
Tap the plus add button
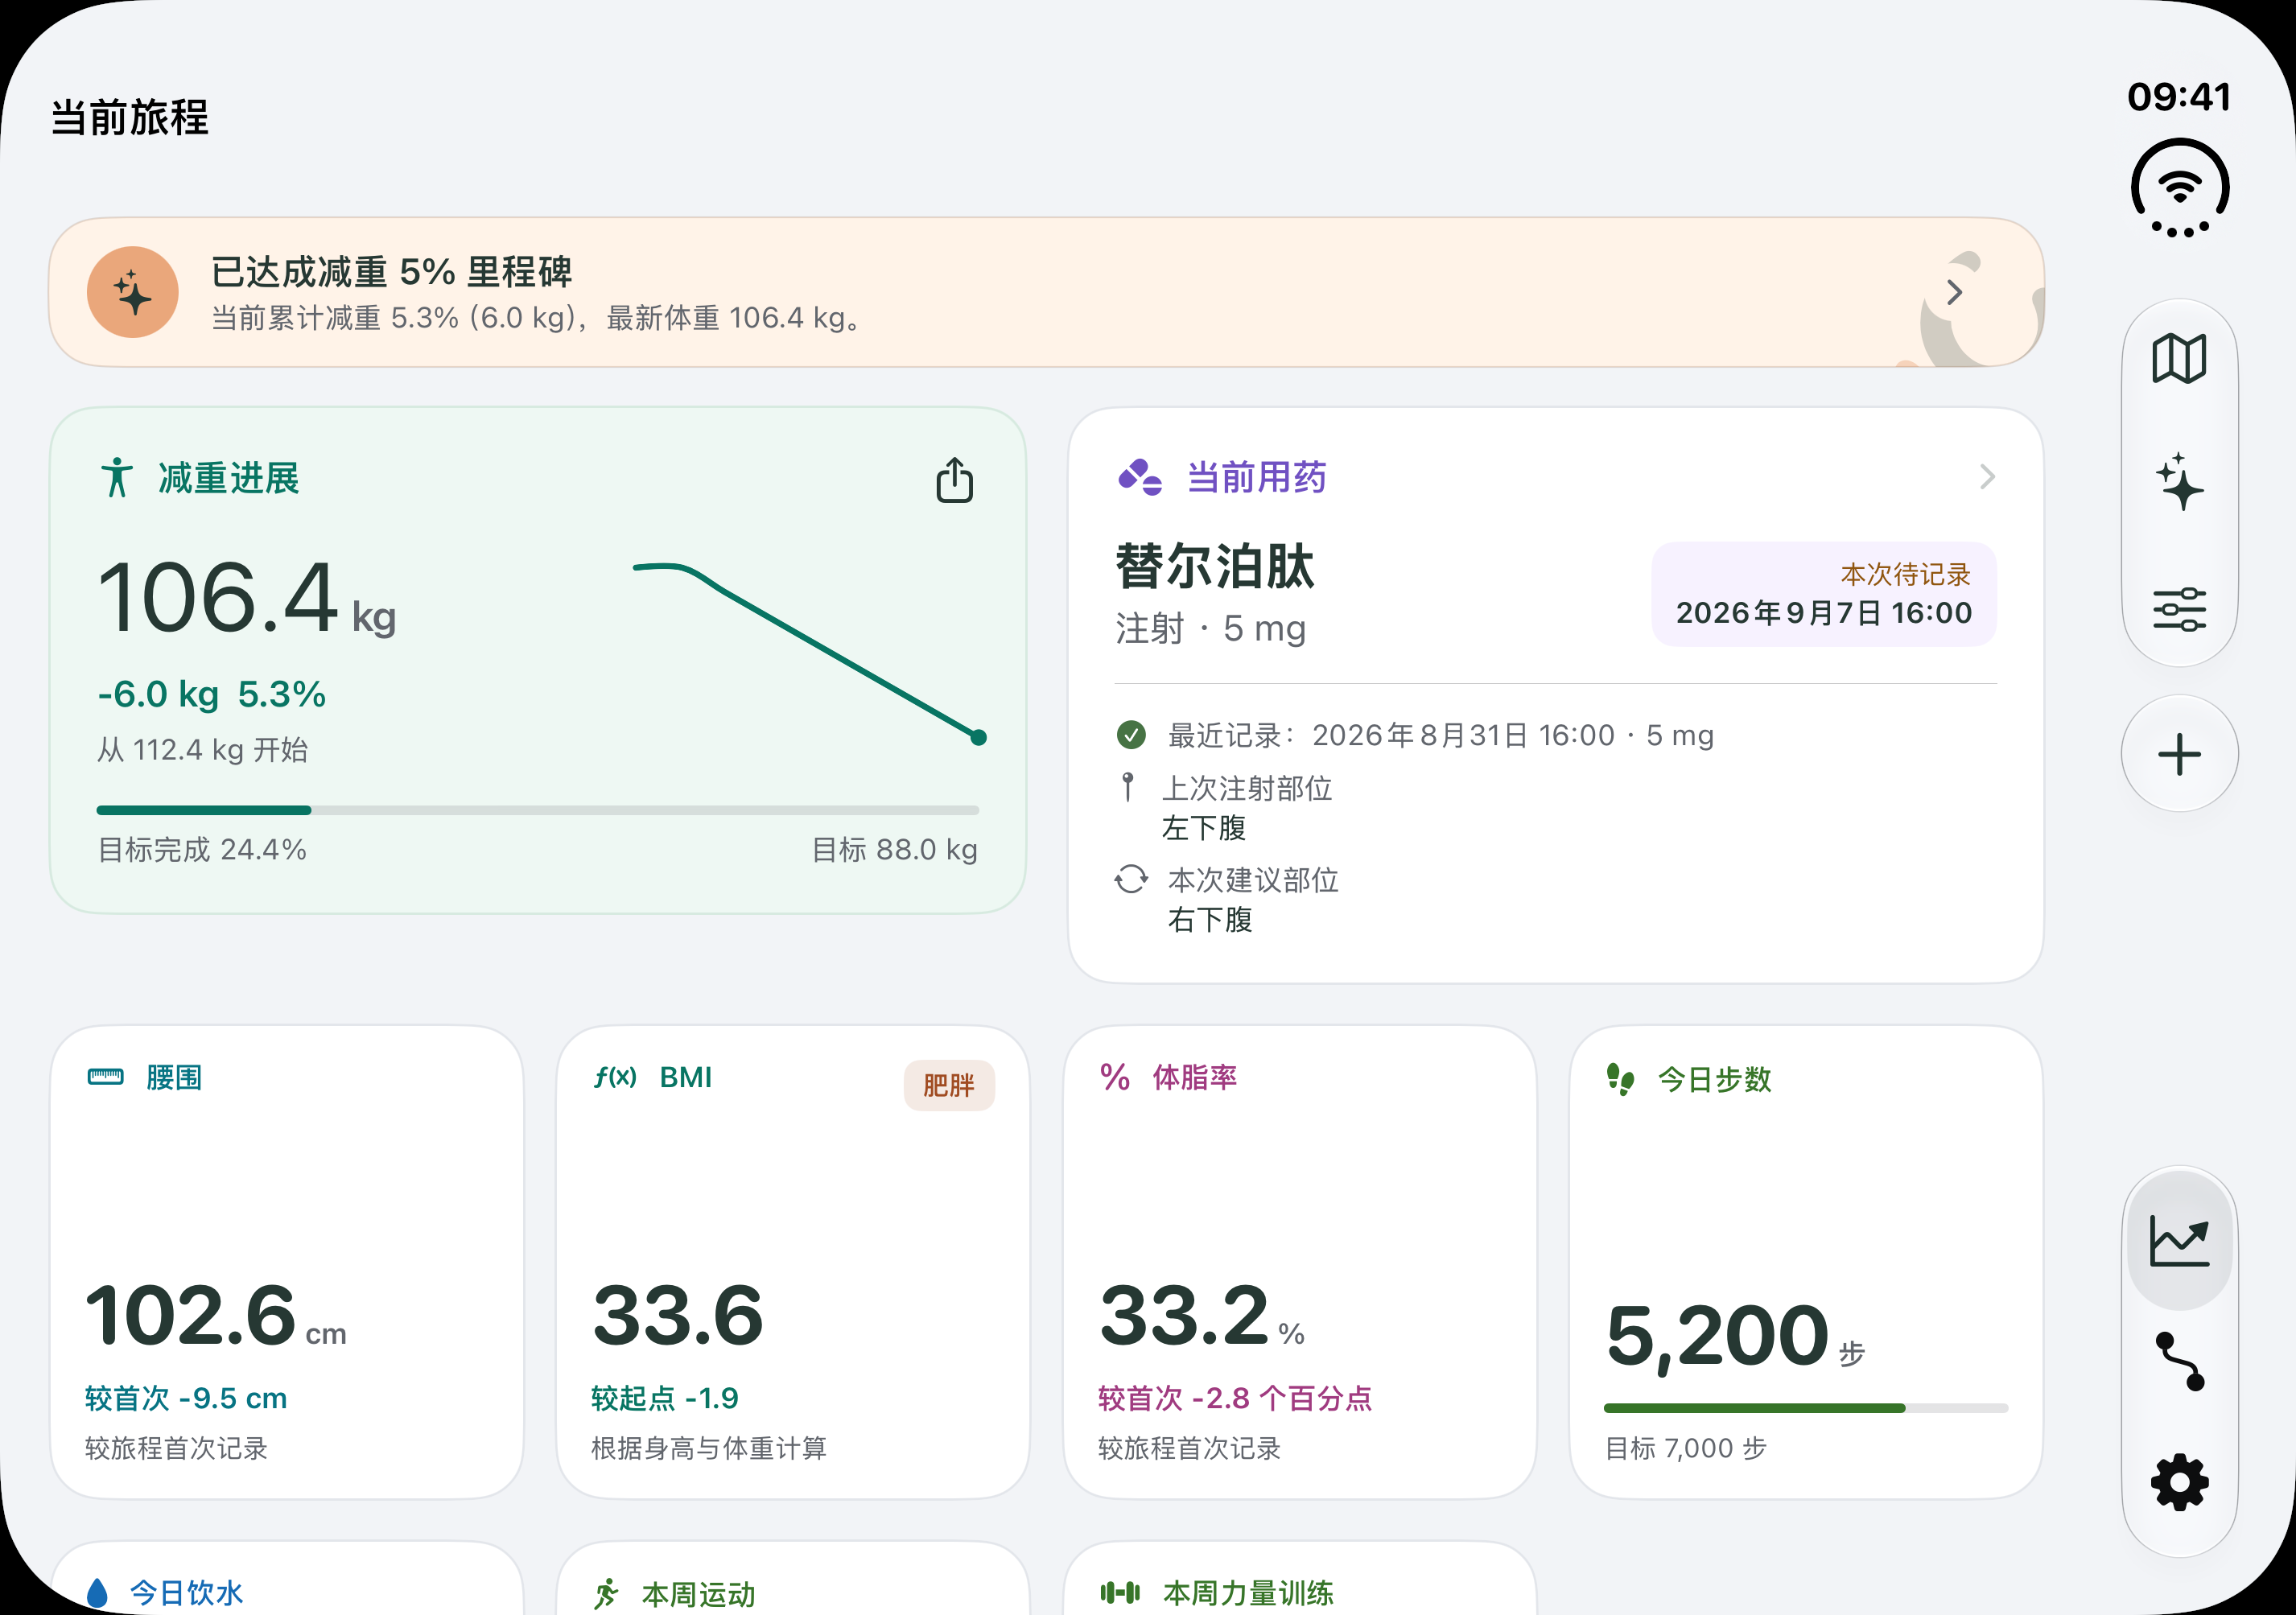(2179, 754)
